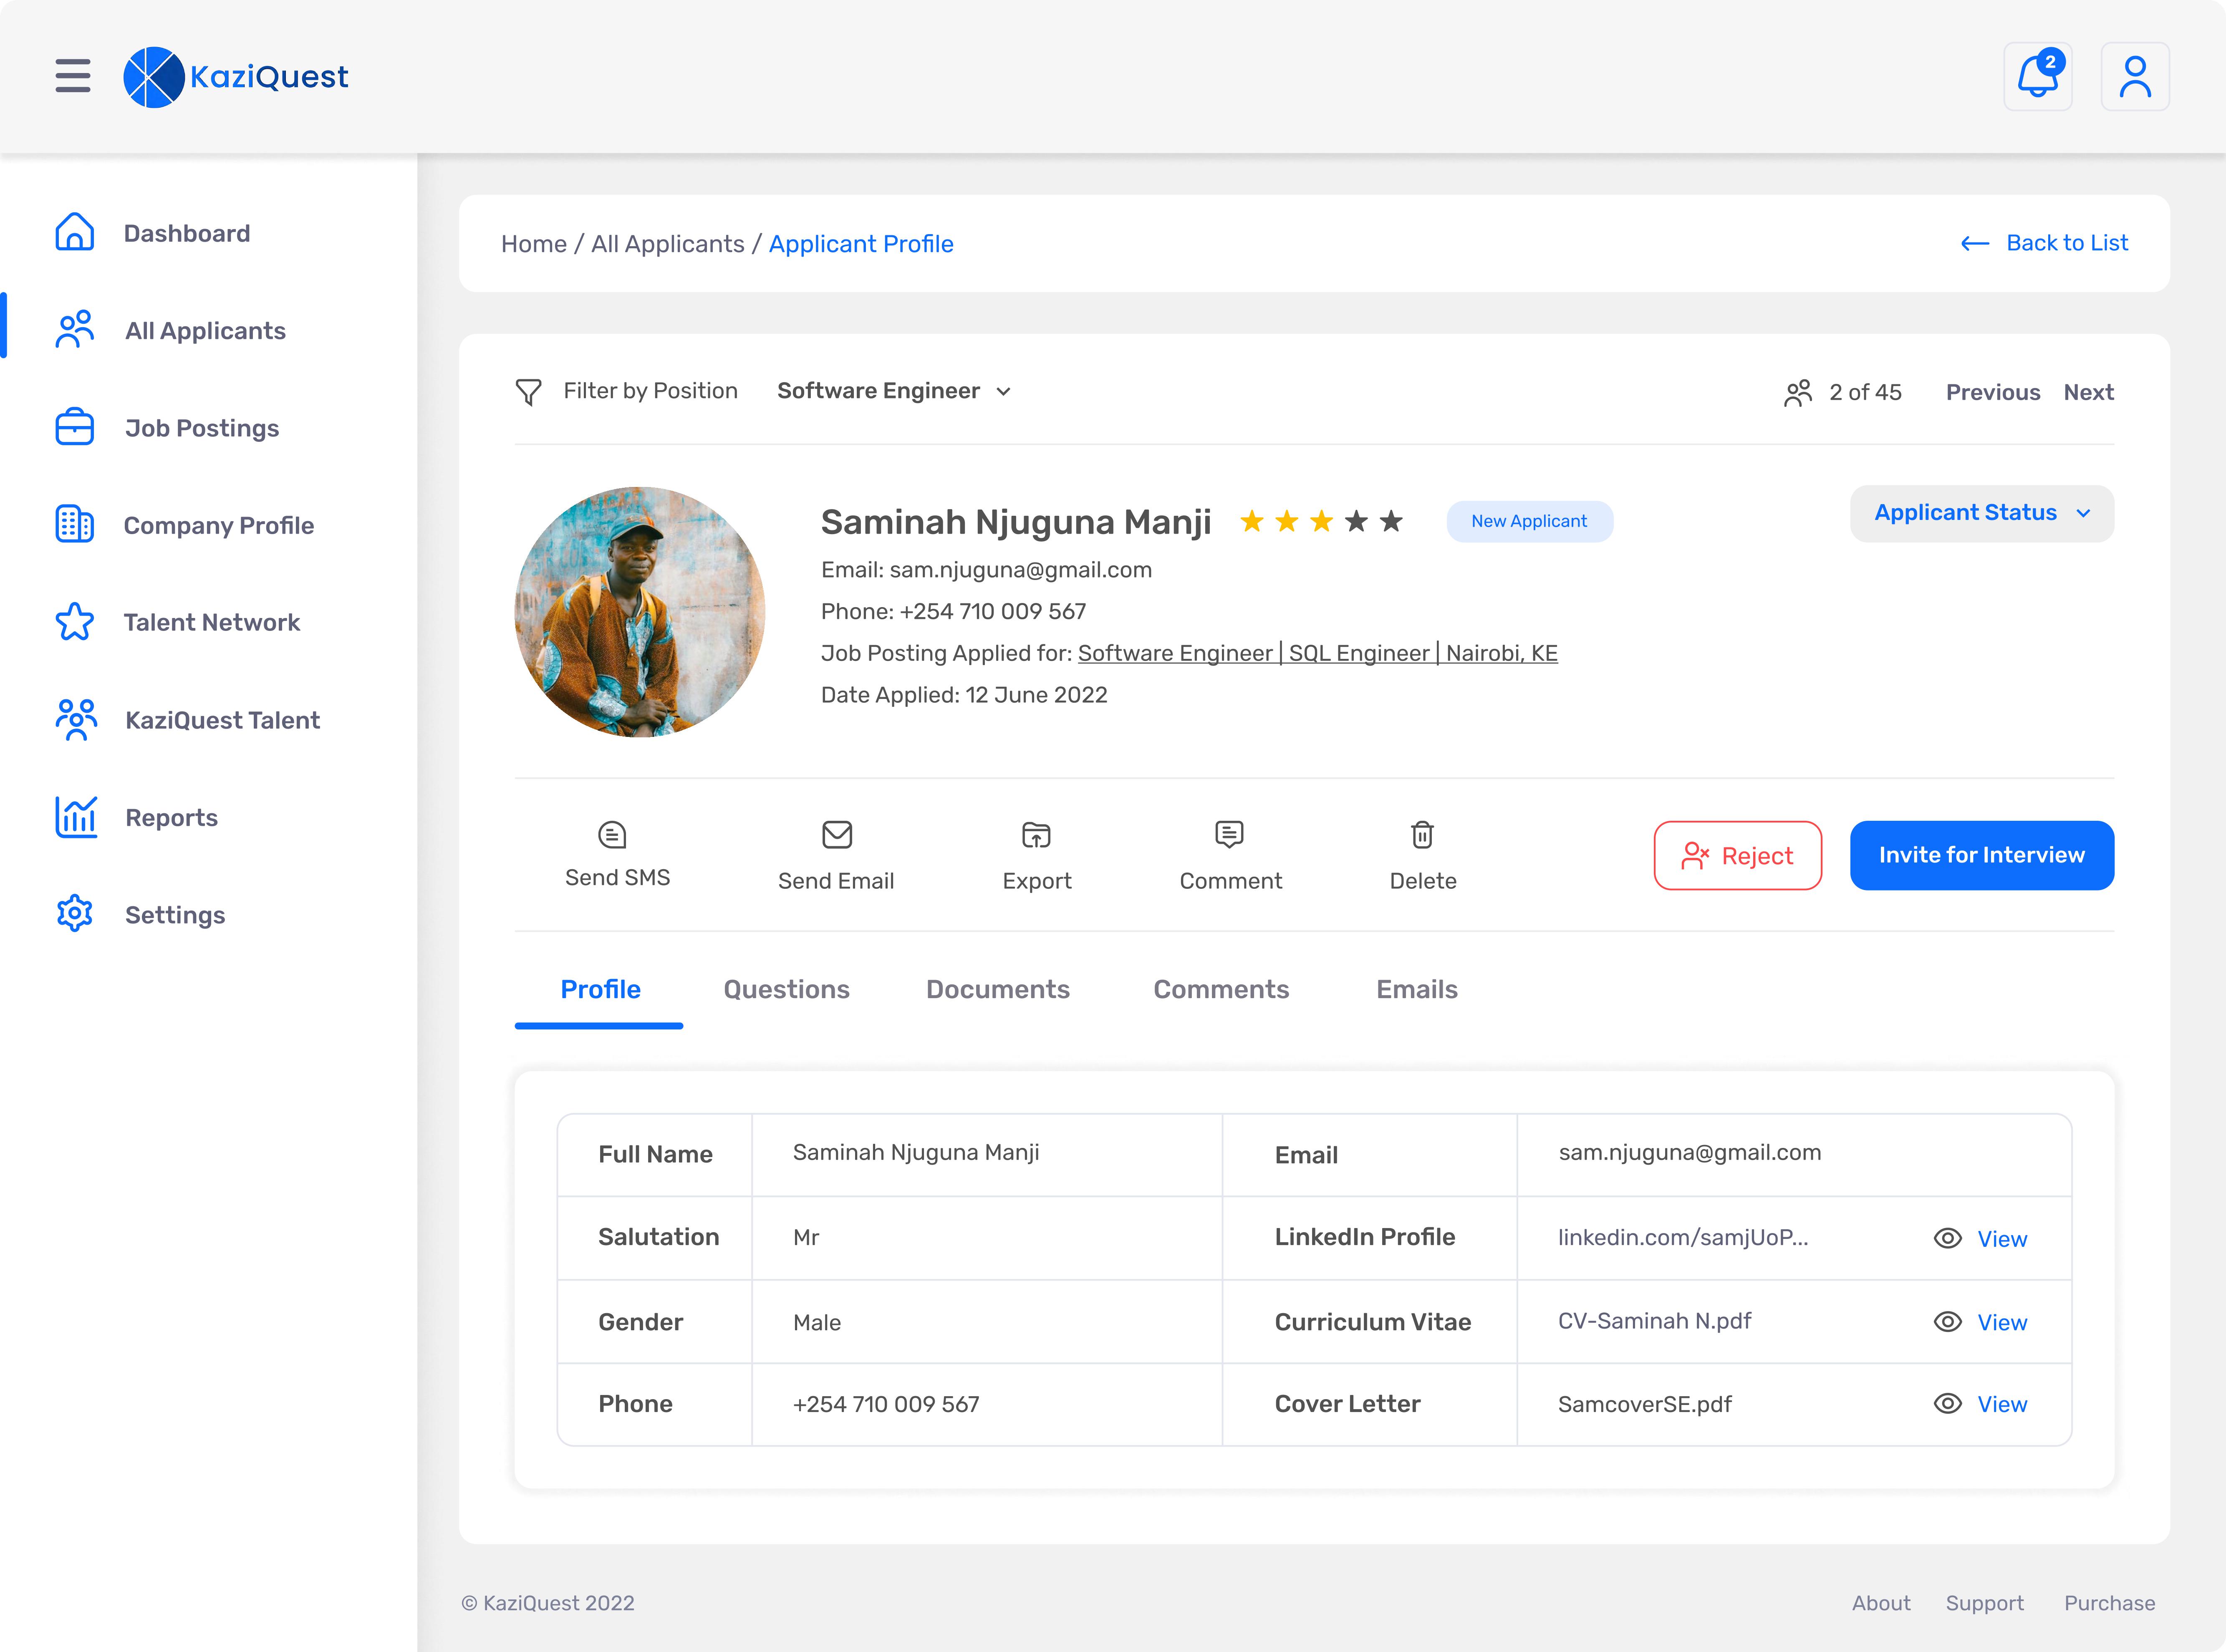Image resolution: width=2226 pixels, height=1652 pixels.
Task: Click the Send Email envelope icon
Action: point(836,834)
